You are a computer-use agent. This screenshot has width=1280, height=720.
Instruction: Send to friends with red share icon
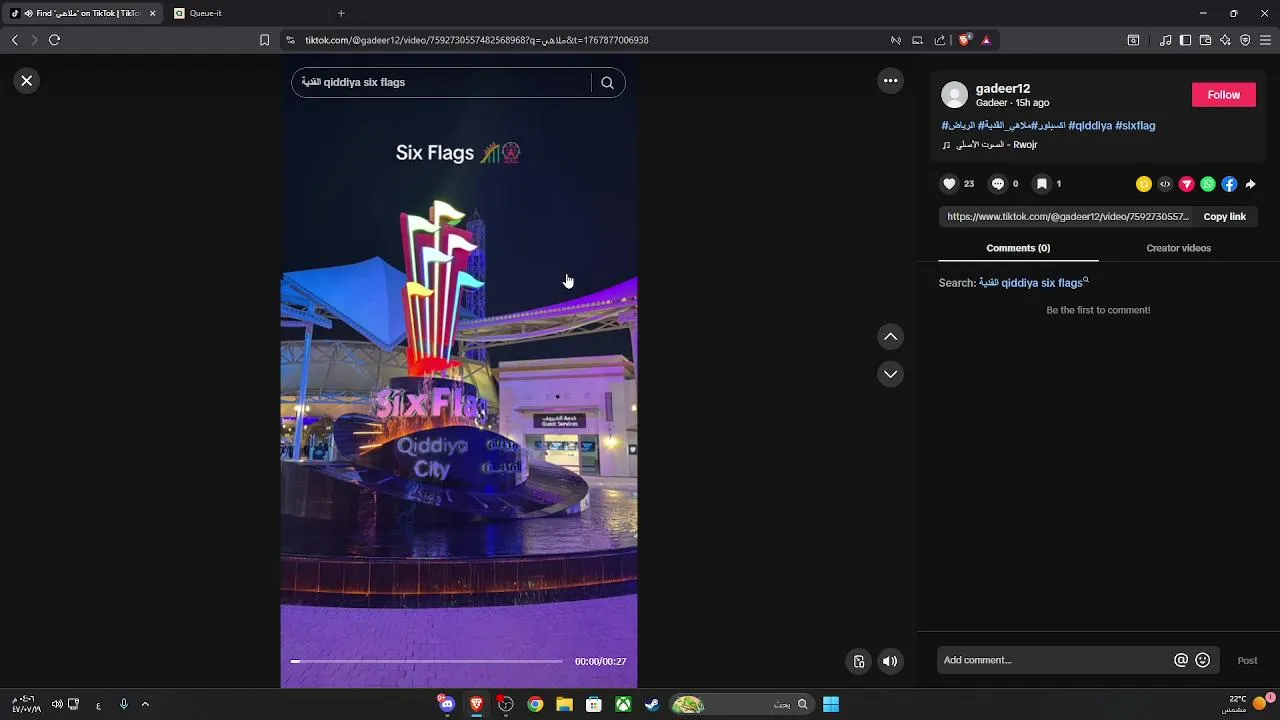coord(1186,184)
